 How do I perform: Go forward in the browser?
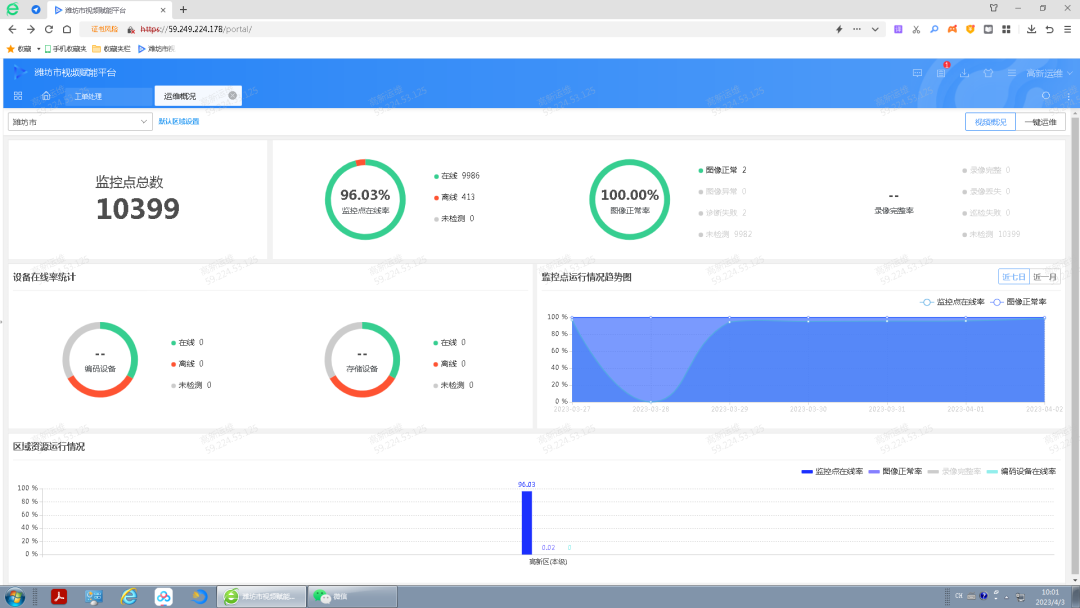point(31,30)
